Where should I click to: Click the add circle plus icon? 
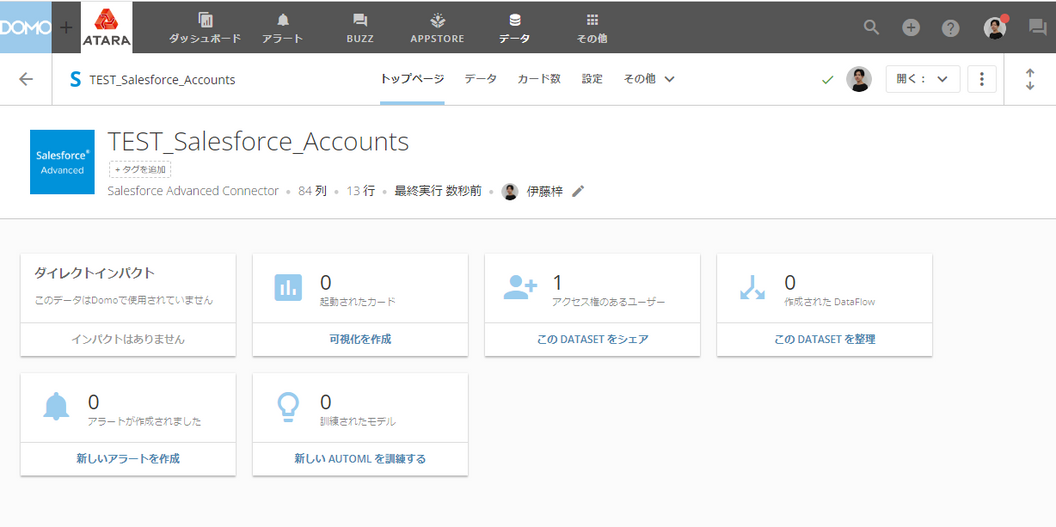(911, 28)
